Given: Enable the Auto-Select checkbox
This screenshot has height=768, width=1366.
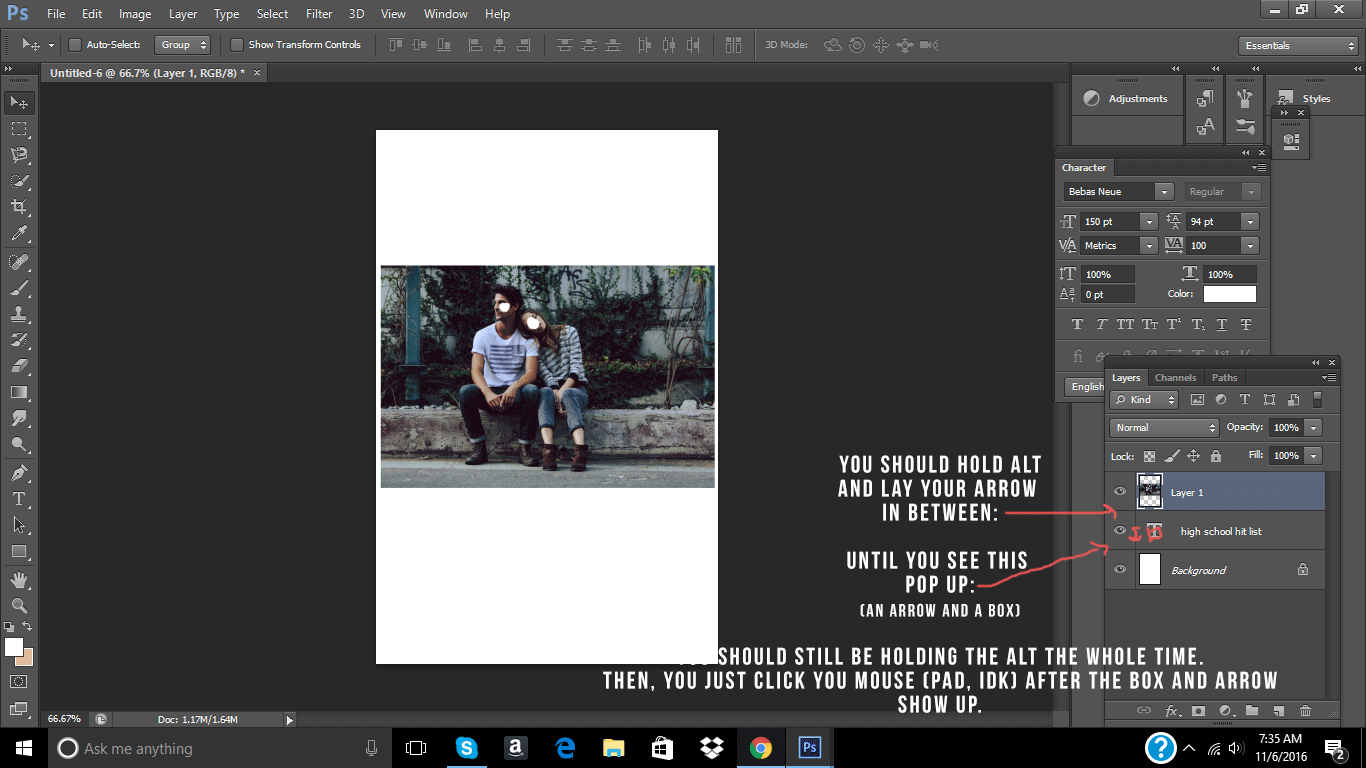Looking at the screenshot, I should point(74,45).
